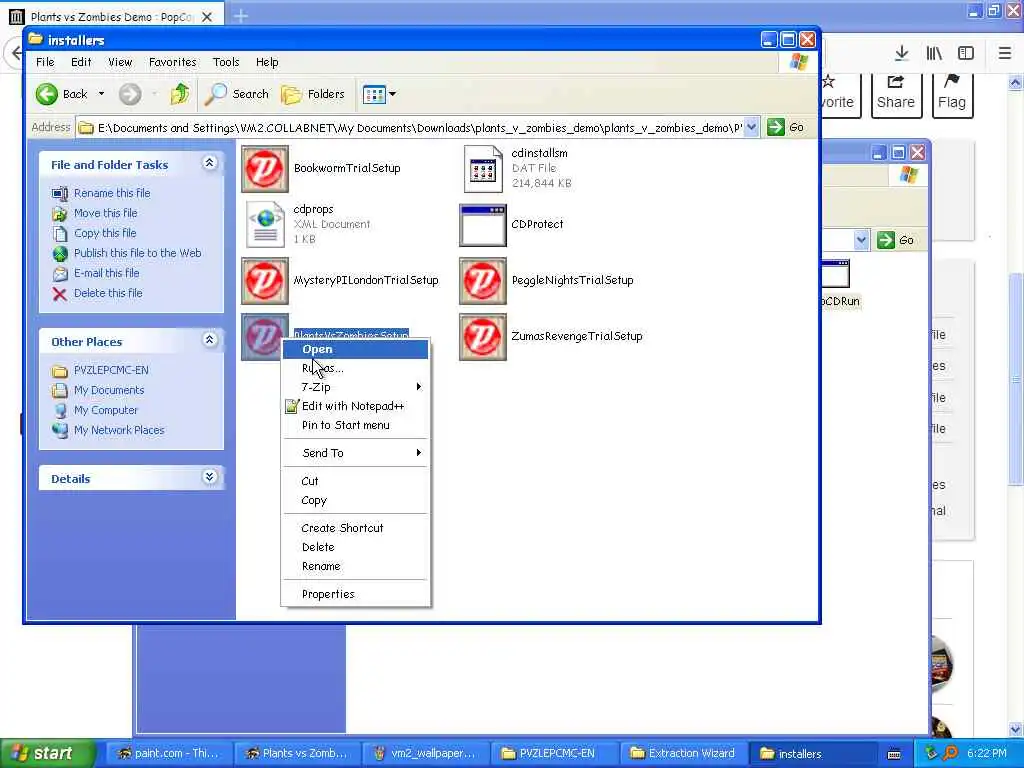This screenshot has height=768, width=1024.
Task: Choose Copy in the context menu
Action: tap(355, 500)
